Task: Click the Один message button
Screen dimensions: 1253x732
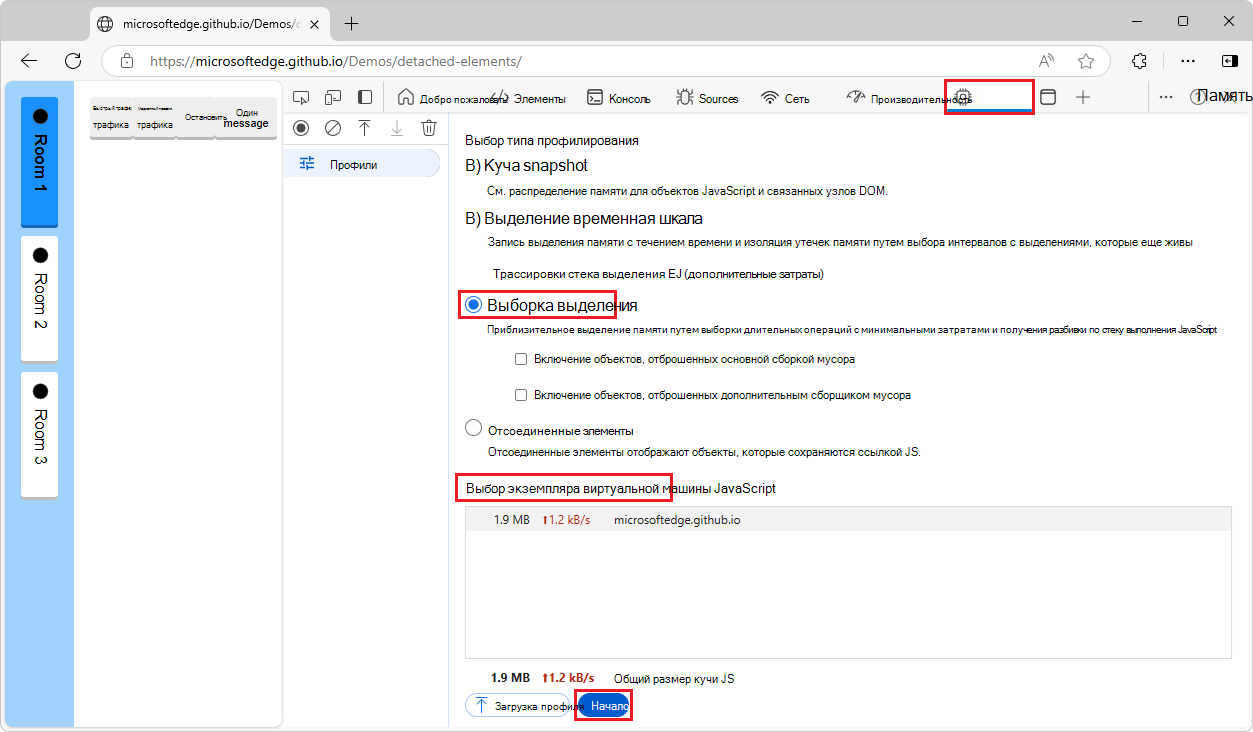Action: coord(246,118)
